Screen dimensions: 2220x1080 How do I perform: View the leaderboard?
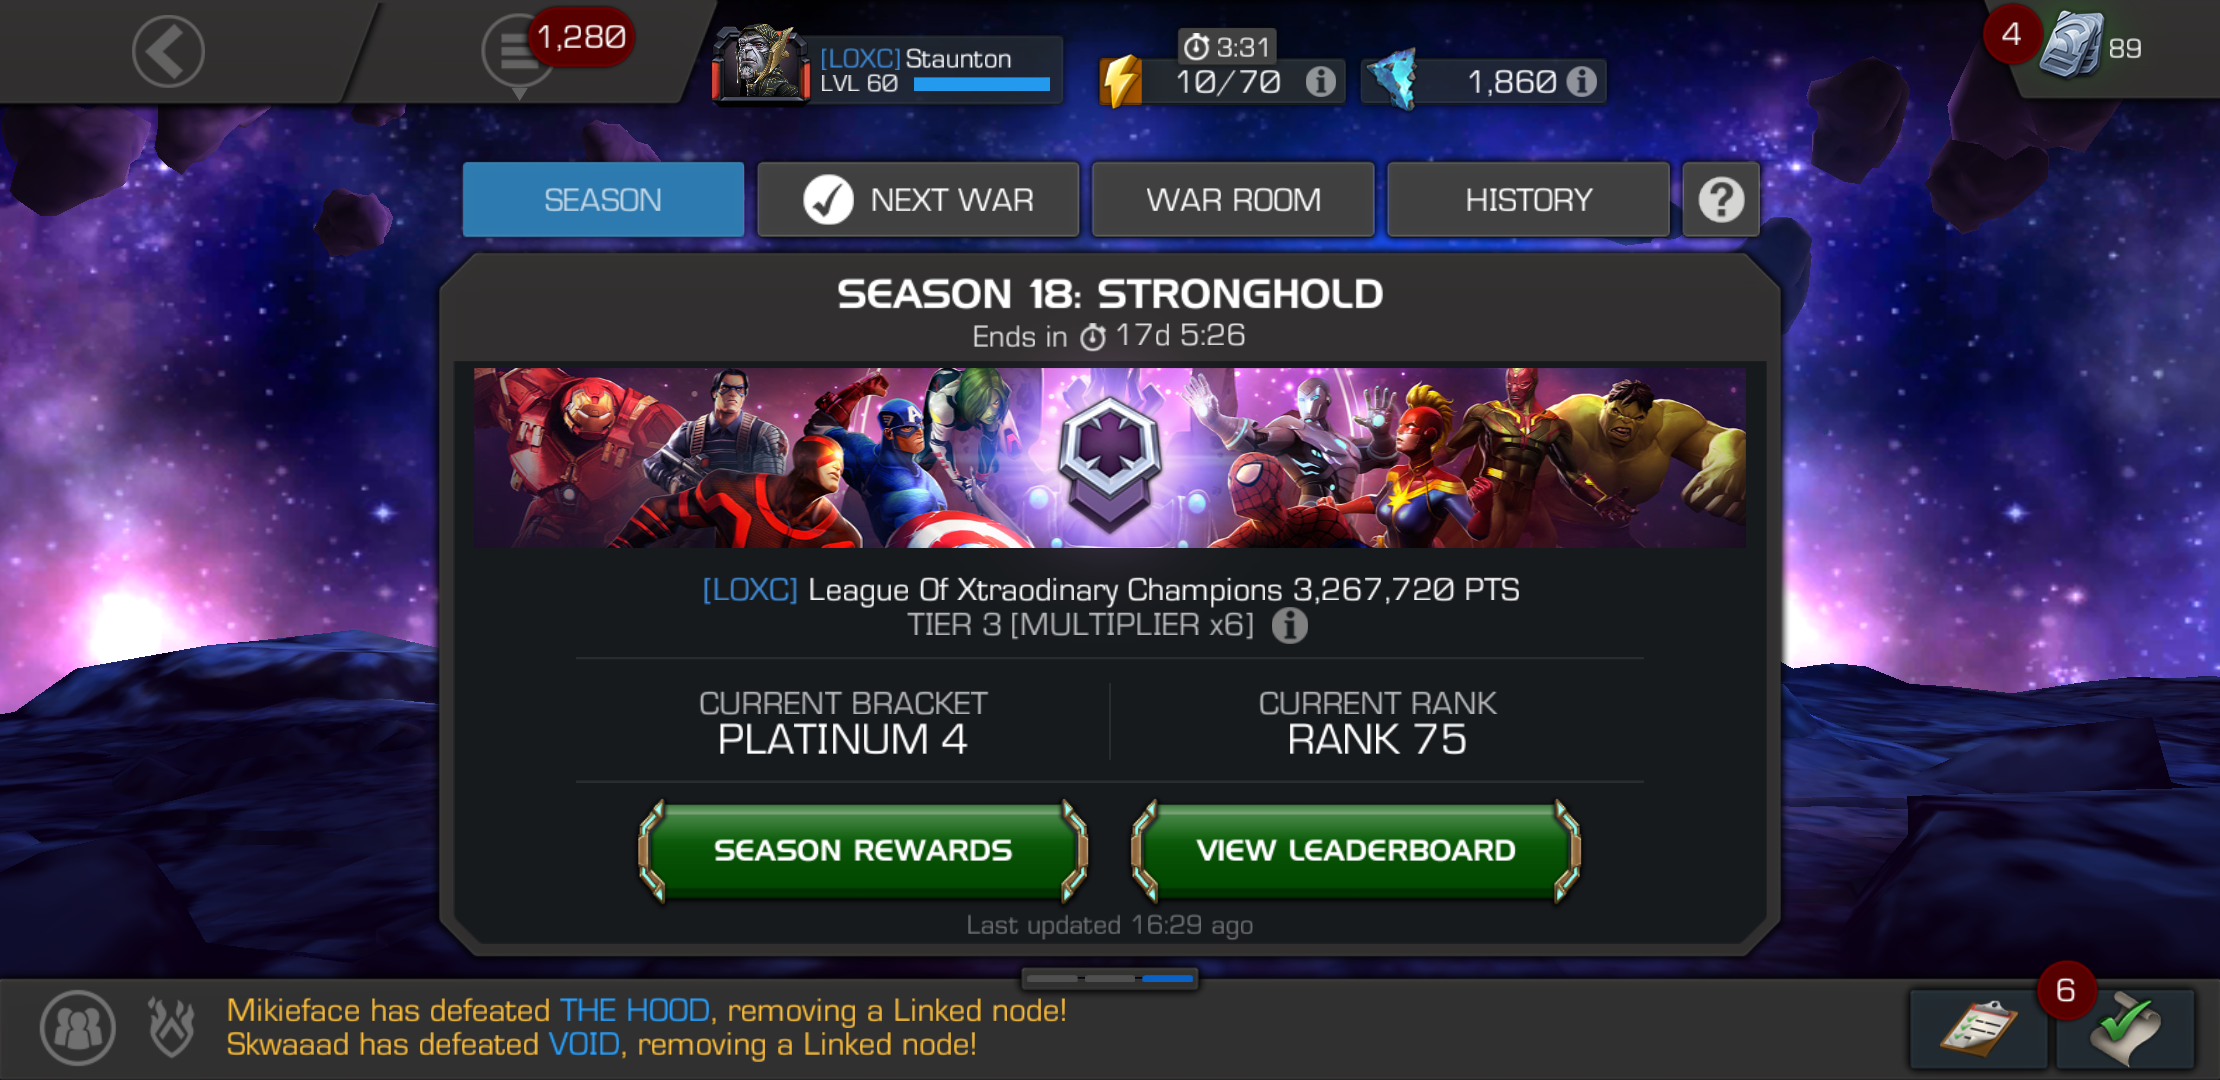1356,851
